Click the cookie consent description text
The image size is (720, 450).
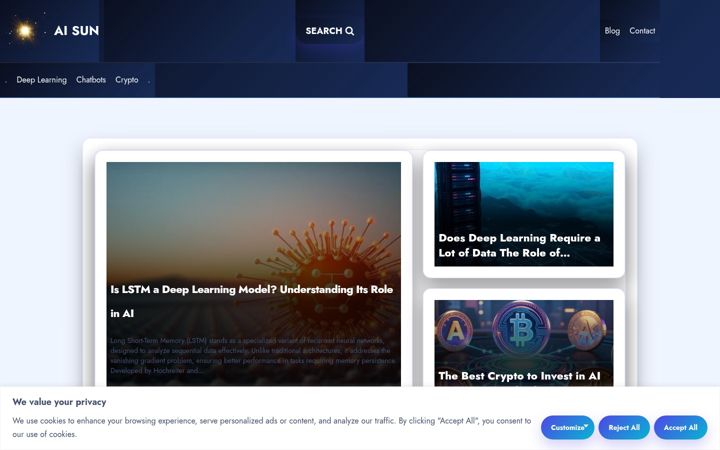271,427
